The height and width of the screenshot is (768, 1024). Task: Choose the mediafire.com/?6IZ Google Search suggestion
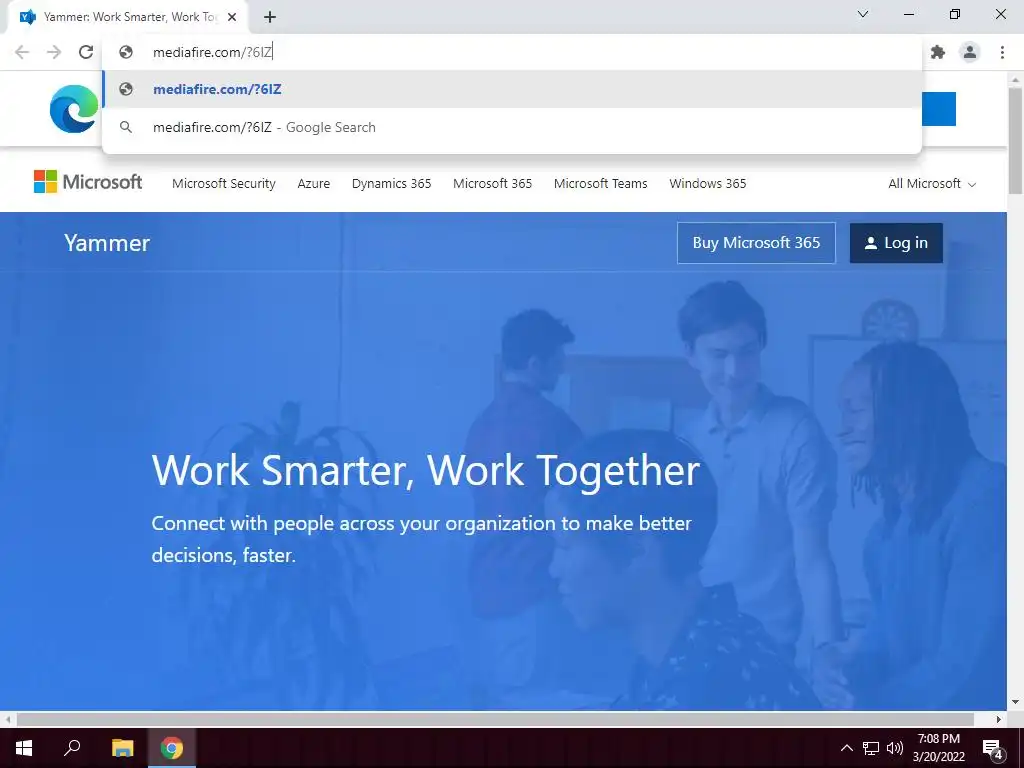(513, 127)
